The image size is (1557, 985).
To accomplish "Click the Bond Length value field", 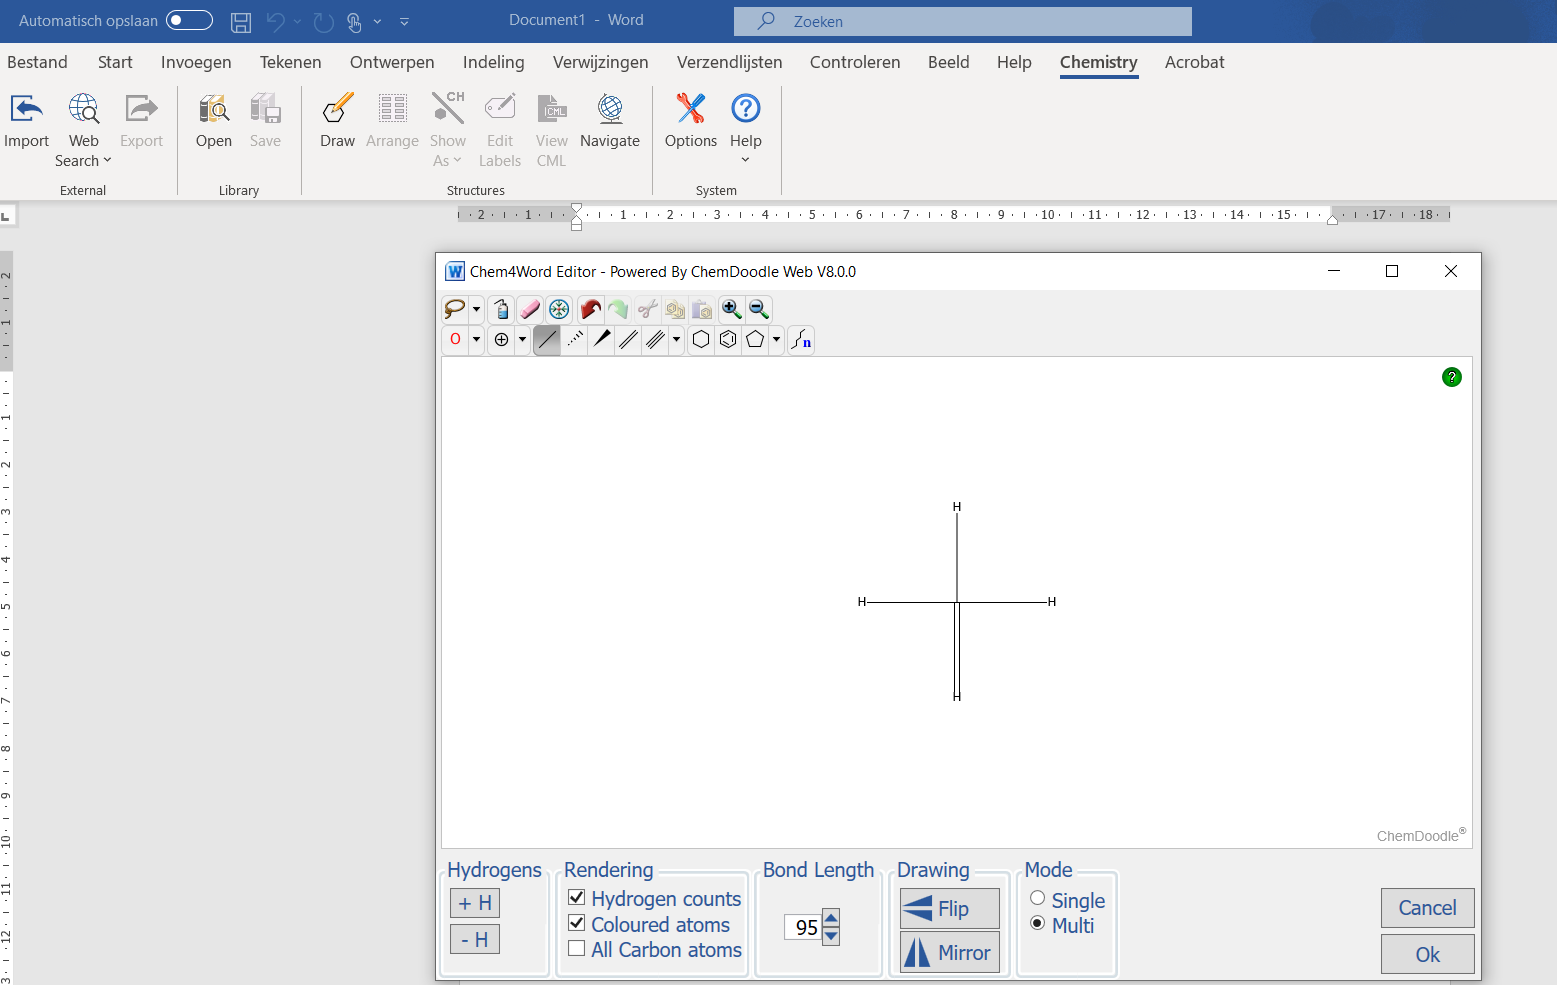I will point(803,927).
